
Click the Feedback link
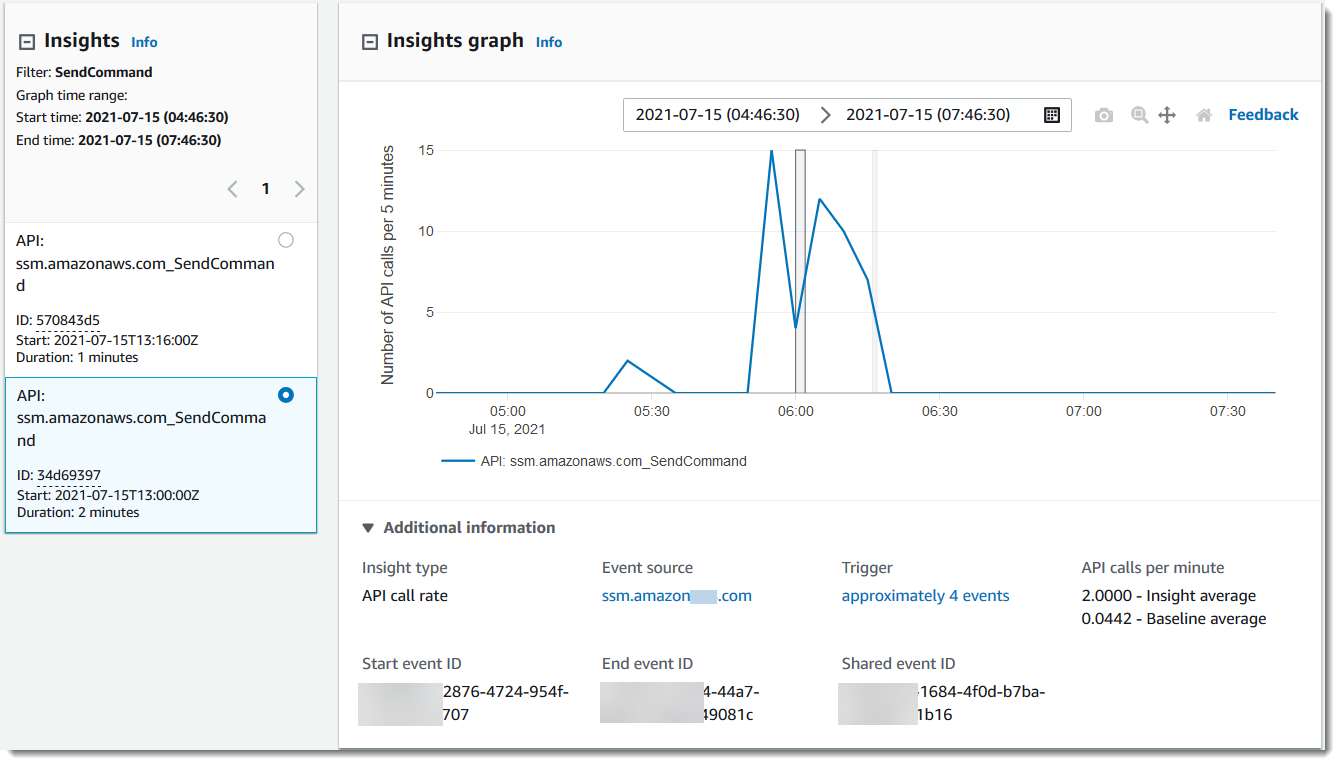click(x=1263, y=115)
